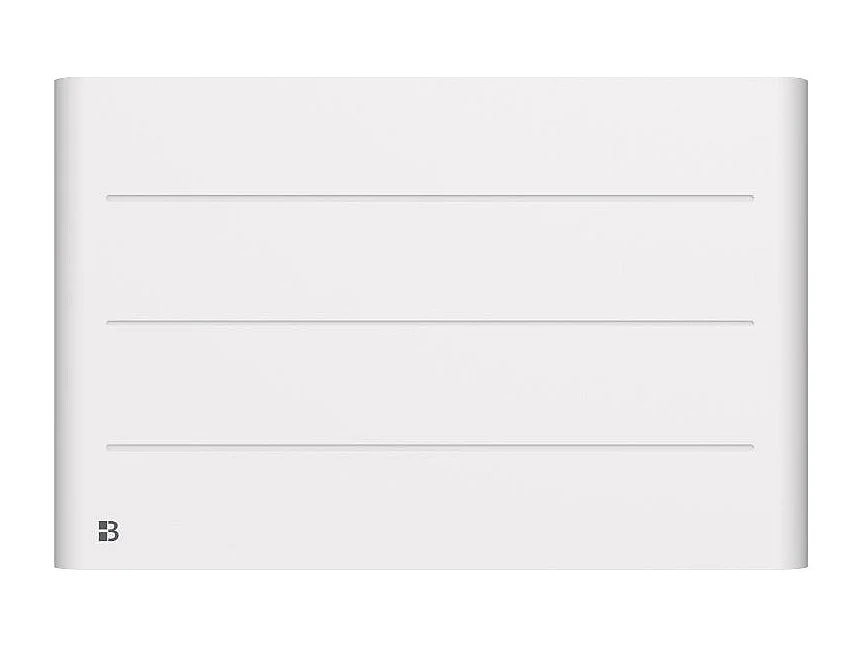This screenshot has height=648, width=865.
Task: Click the top-left corner of the white panel
Action: click(x=58, y=81)
